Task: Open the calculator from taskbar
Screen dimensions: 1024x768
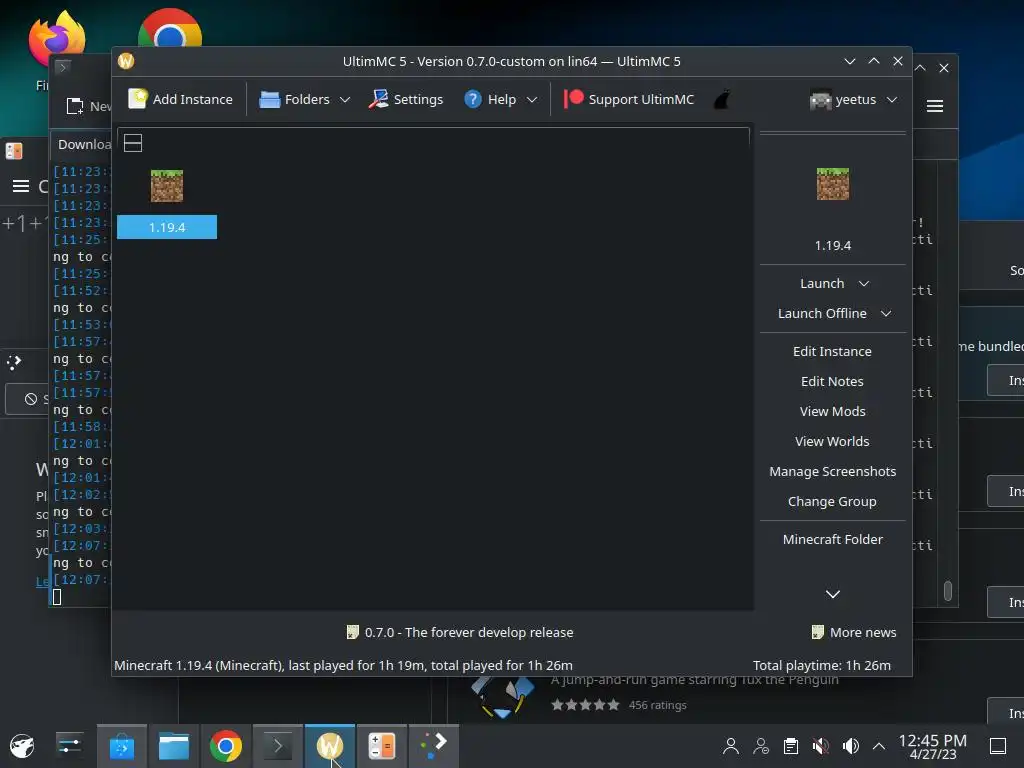Action: click(x=381, y=746)
